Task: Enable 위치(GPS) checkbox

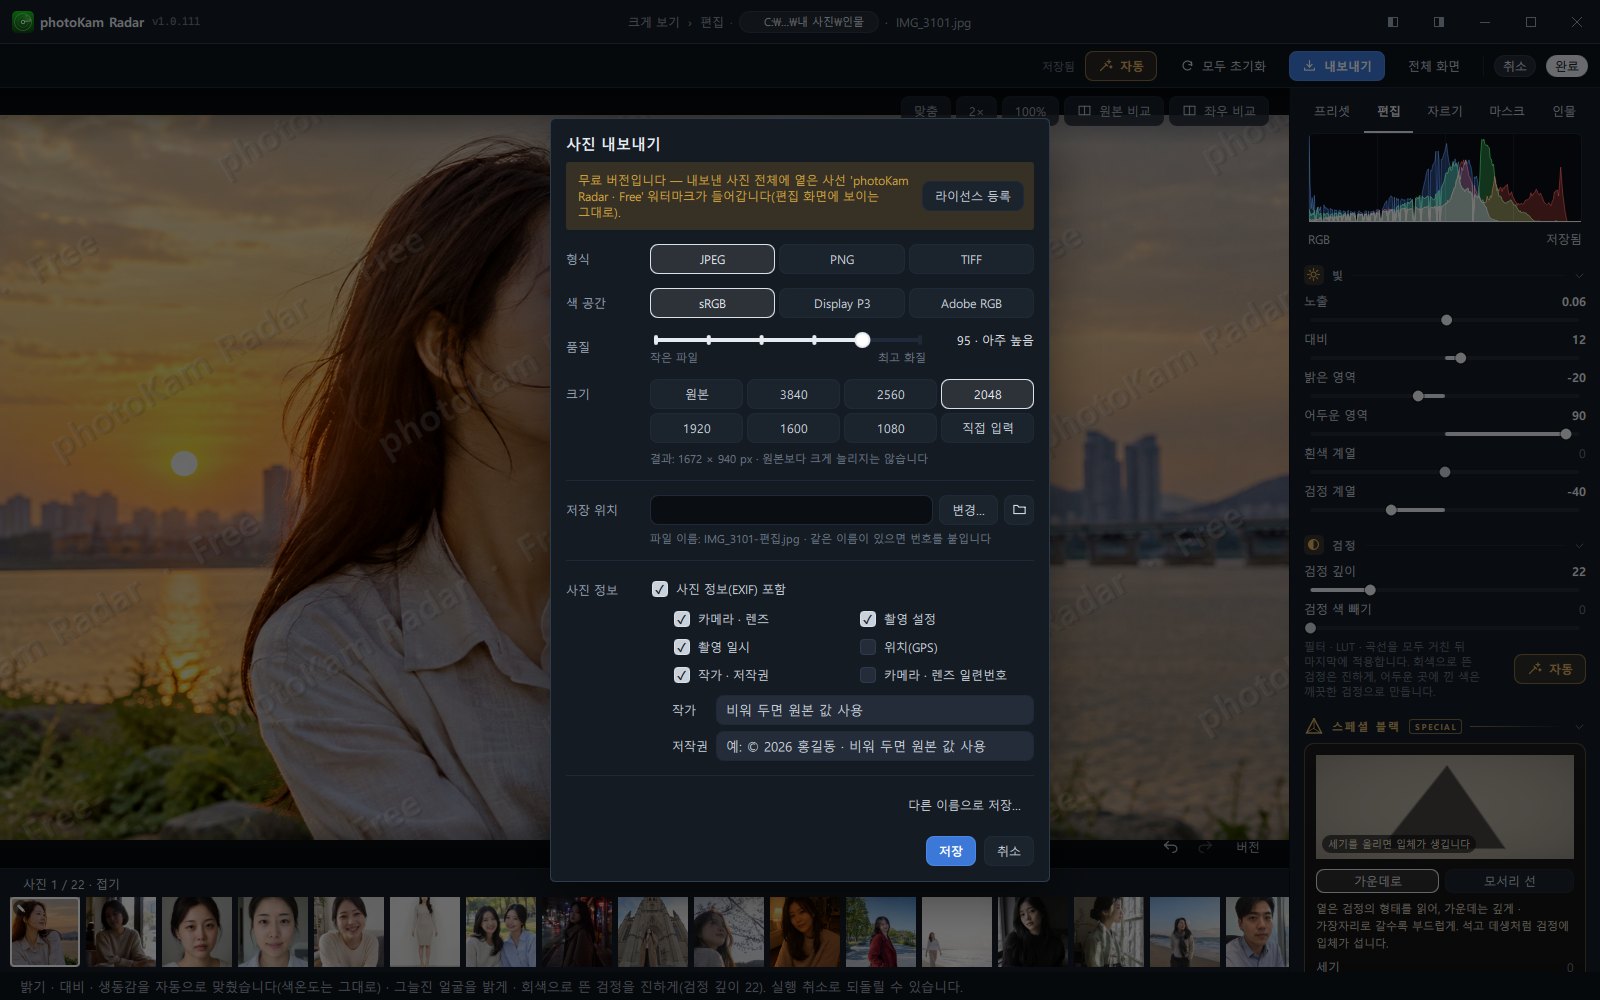Action: coord(868,647)
